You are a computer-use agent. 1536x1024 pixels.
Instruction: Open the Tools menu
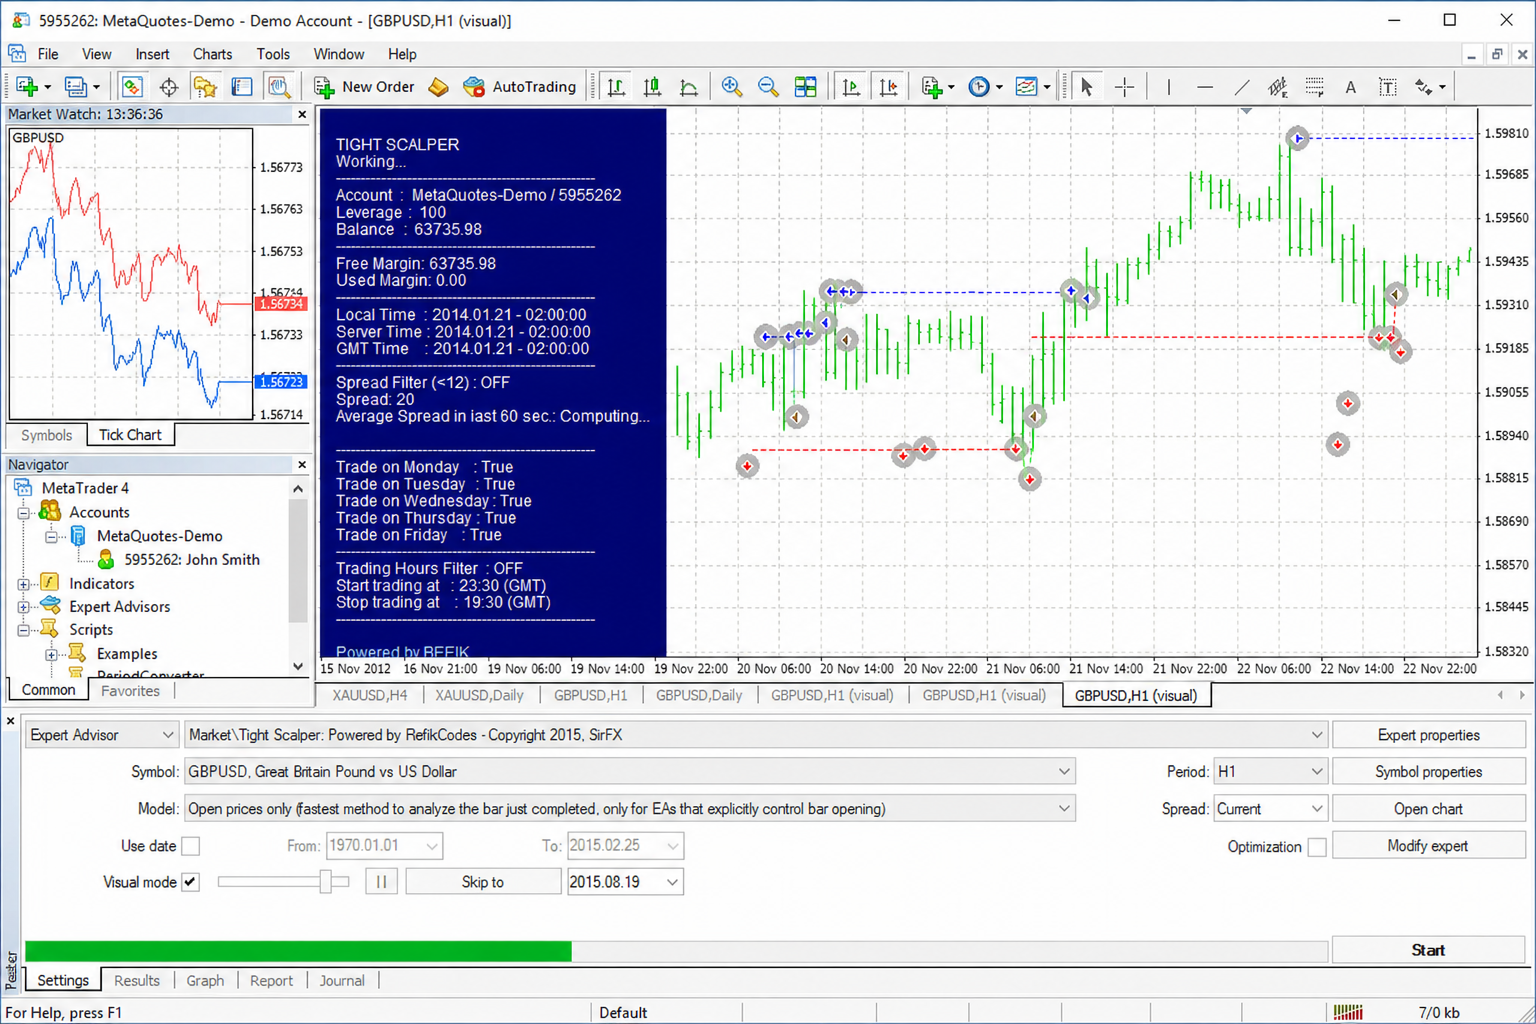(x=273, y=54)
